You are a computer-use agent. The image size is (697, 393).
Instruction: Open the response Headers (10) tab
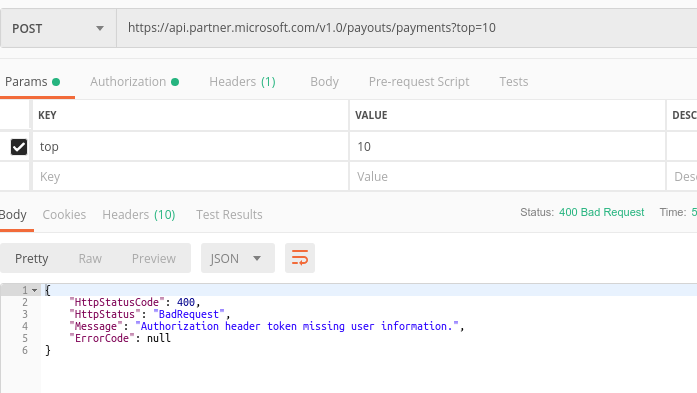139,215
